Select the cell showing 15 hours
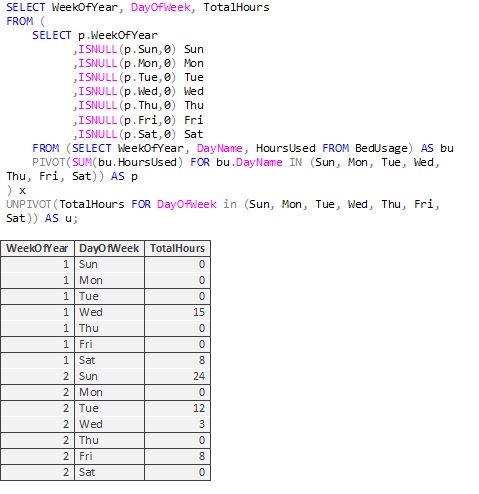The height and width of the screenshot is (494, 479). [x=178, y=312]
